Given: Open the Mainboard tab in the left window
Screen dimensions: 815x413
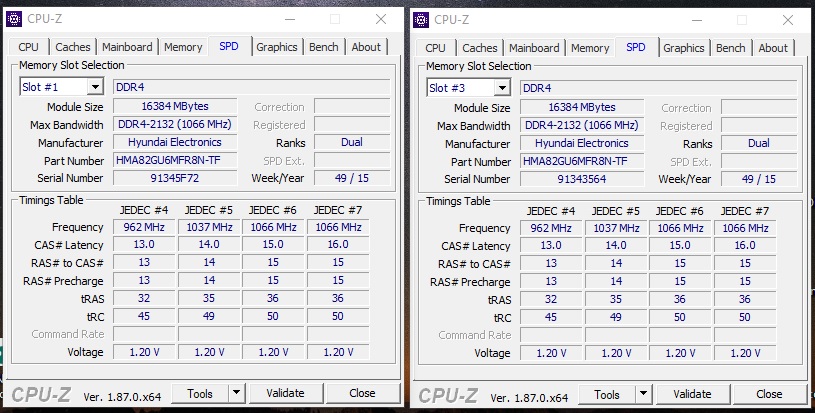Looking at the screenshot, I should coord(127,47).
